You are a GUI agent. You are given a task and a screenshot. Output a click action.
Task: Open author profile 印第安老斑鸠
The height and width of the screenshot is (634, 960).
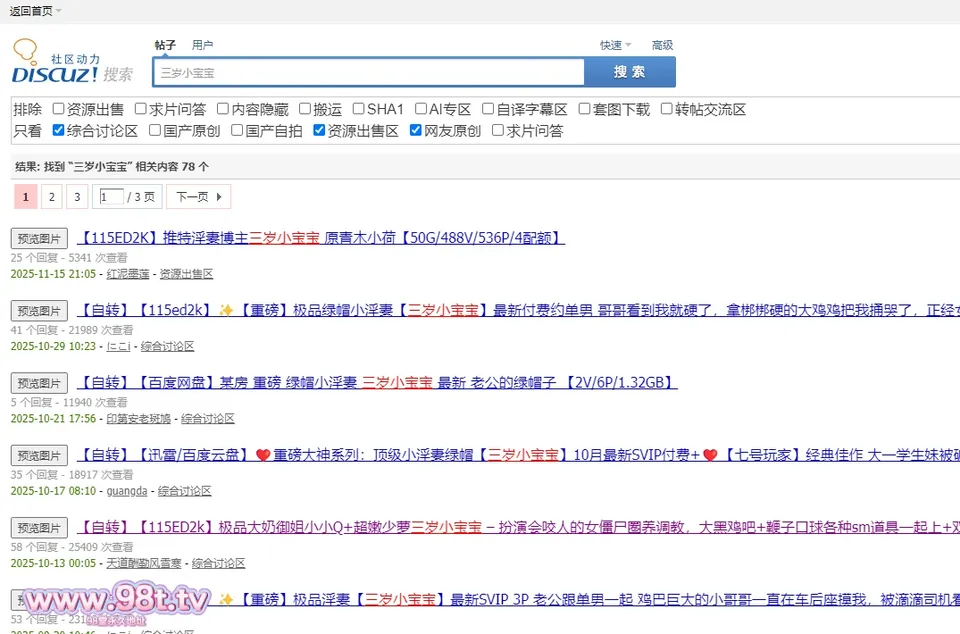pos(138,419)
